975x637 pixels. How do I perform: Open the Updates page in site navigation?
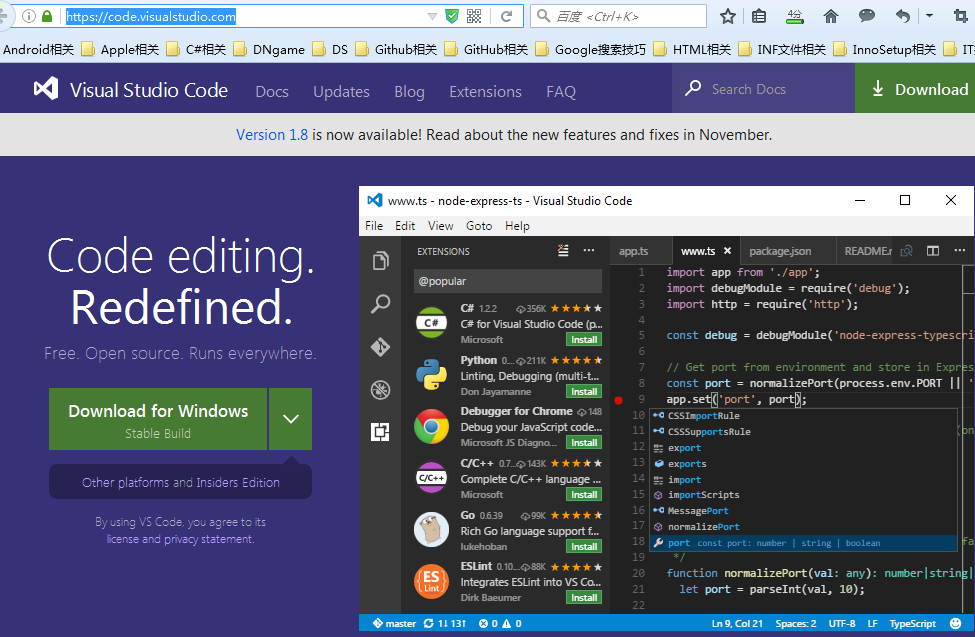(341, 91)
